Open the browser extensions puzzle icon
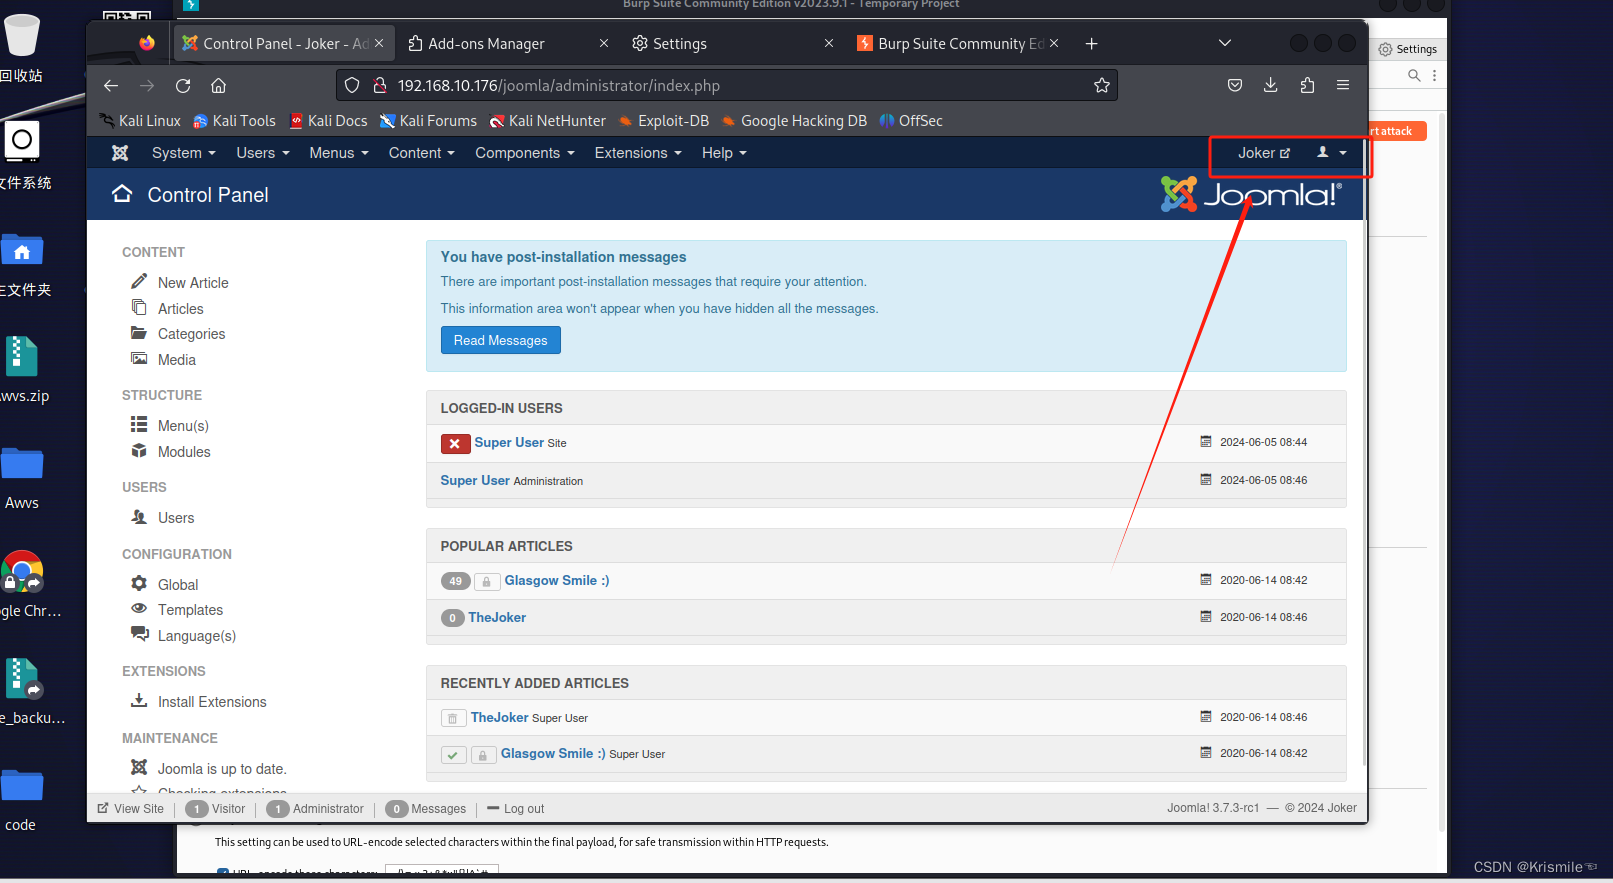This screenshot has height=883, width=1613. tap(1307, 85)
